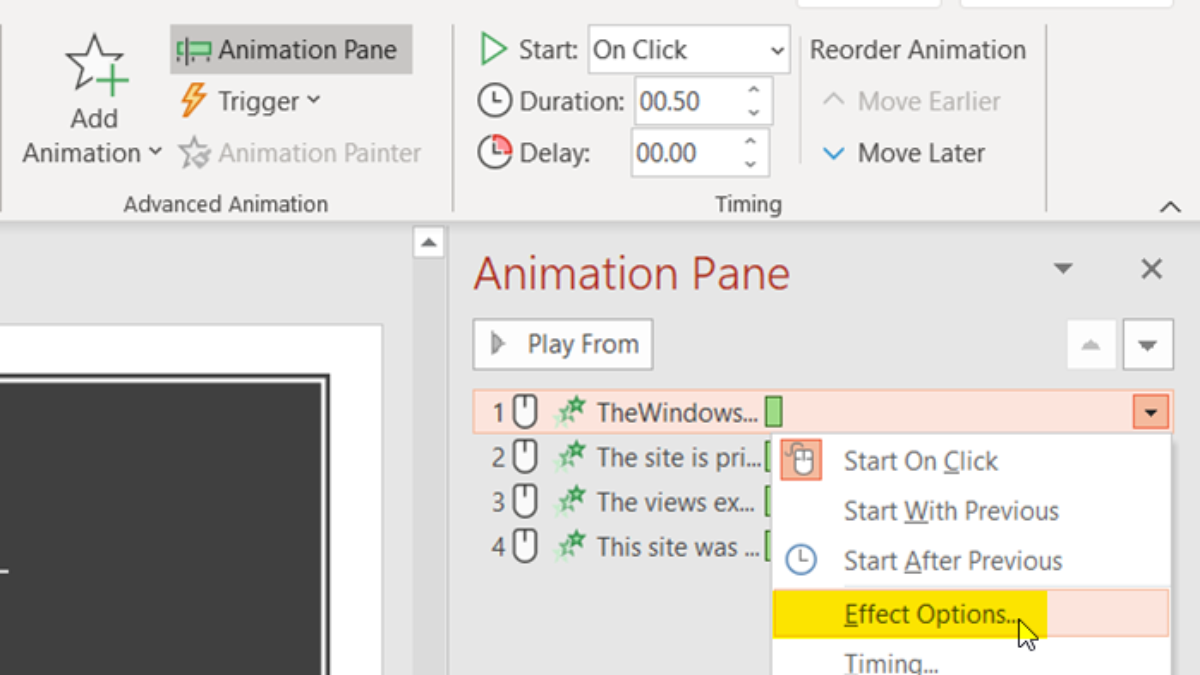The width and height of the screenshot is (1200, 675).
Task: Click inside the Duration field
Action: point(685,101)
